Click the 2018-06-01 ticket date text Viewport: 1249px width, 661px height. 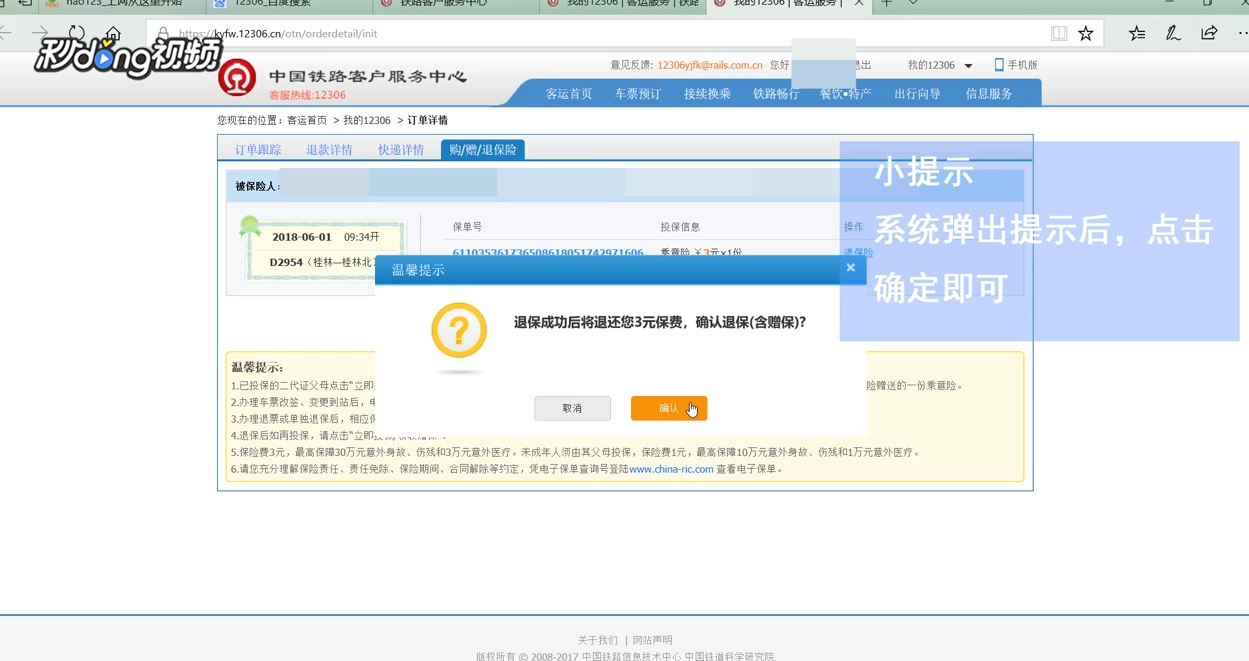[x=301, y=238]
